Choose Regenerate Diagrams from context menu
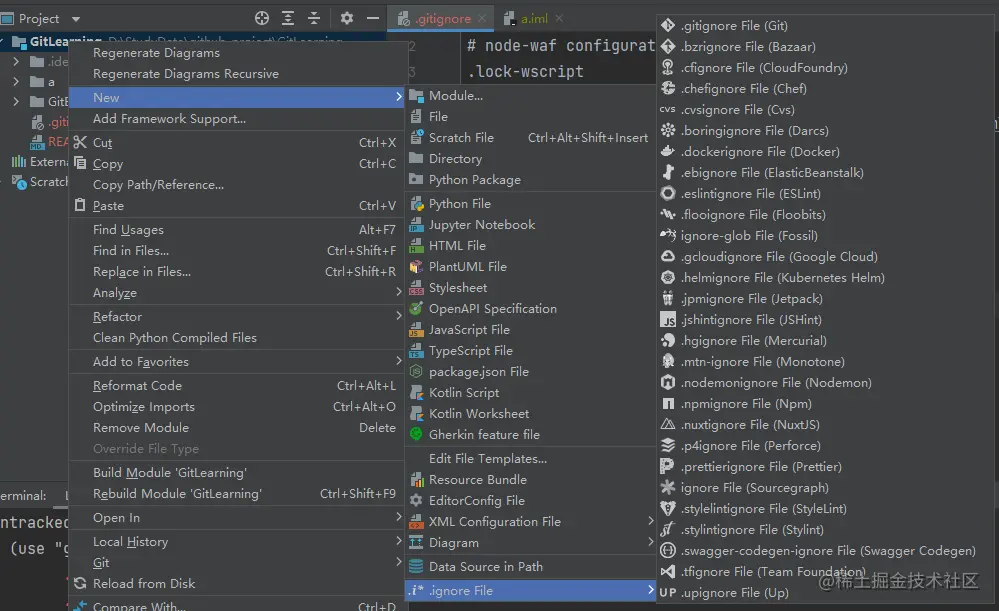999x611 pixels. 236,53
